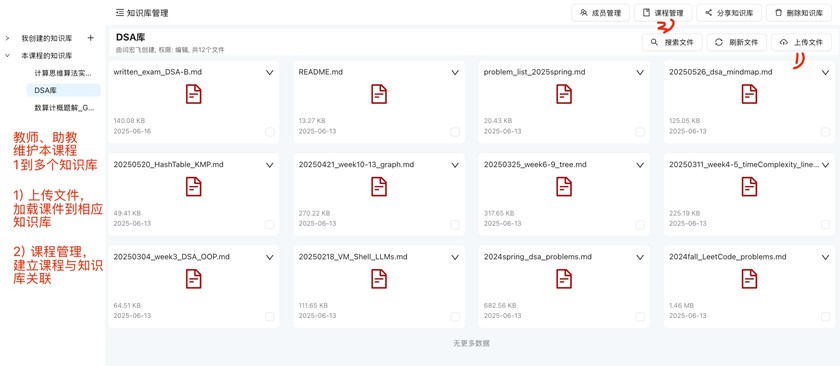Click the menu fold icon beside 知识库管理
The width and height of the screenshot is (840, 366).
(x=120, y=13)
